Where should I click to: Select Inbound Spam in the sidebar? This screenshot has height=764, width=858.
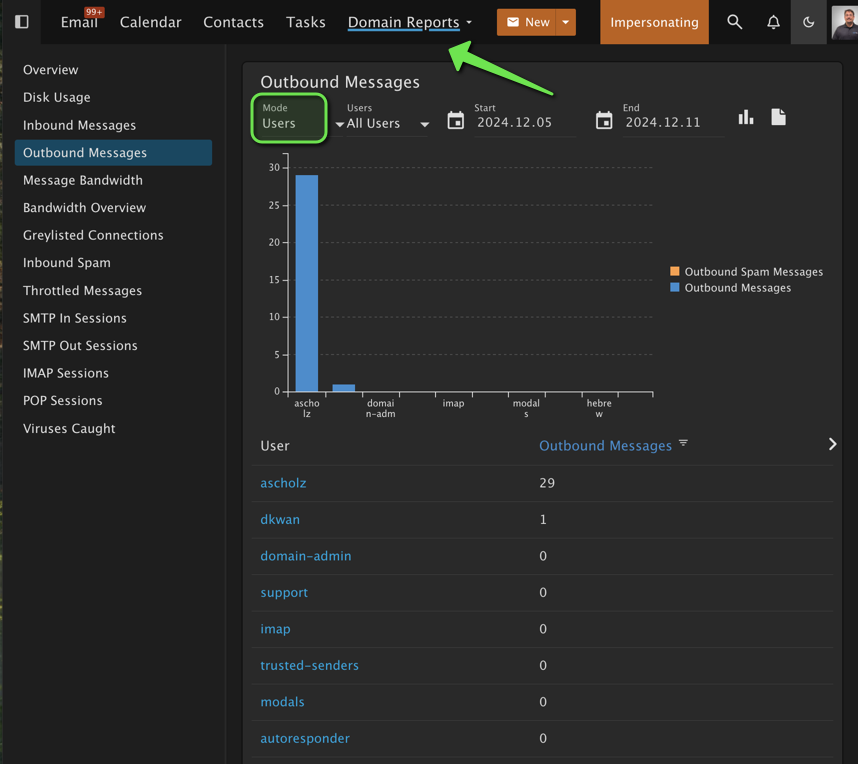pos(67,263)
